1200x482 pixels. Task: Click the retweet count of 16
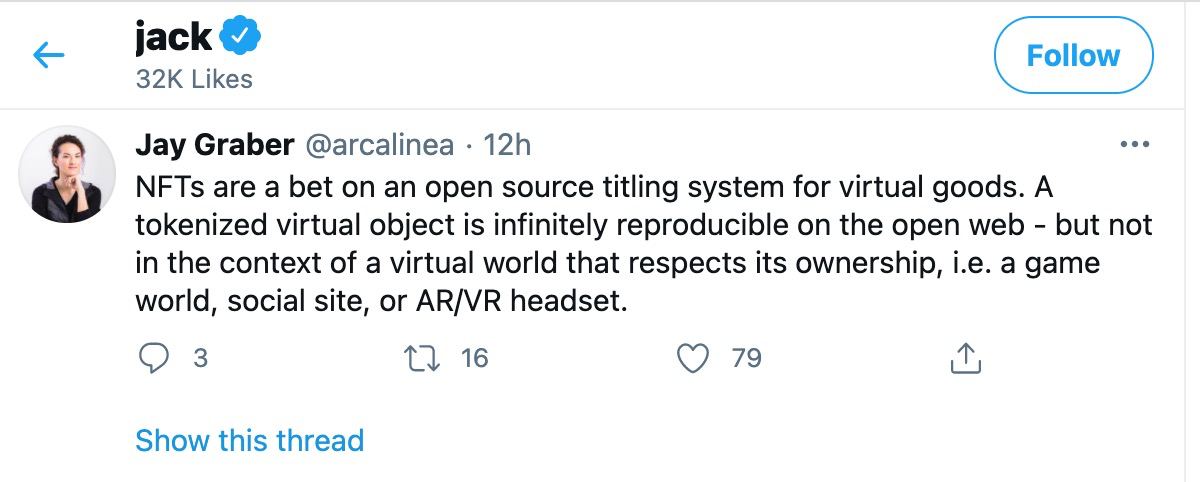pyautogui.click(x=474, y=357)
